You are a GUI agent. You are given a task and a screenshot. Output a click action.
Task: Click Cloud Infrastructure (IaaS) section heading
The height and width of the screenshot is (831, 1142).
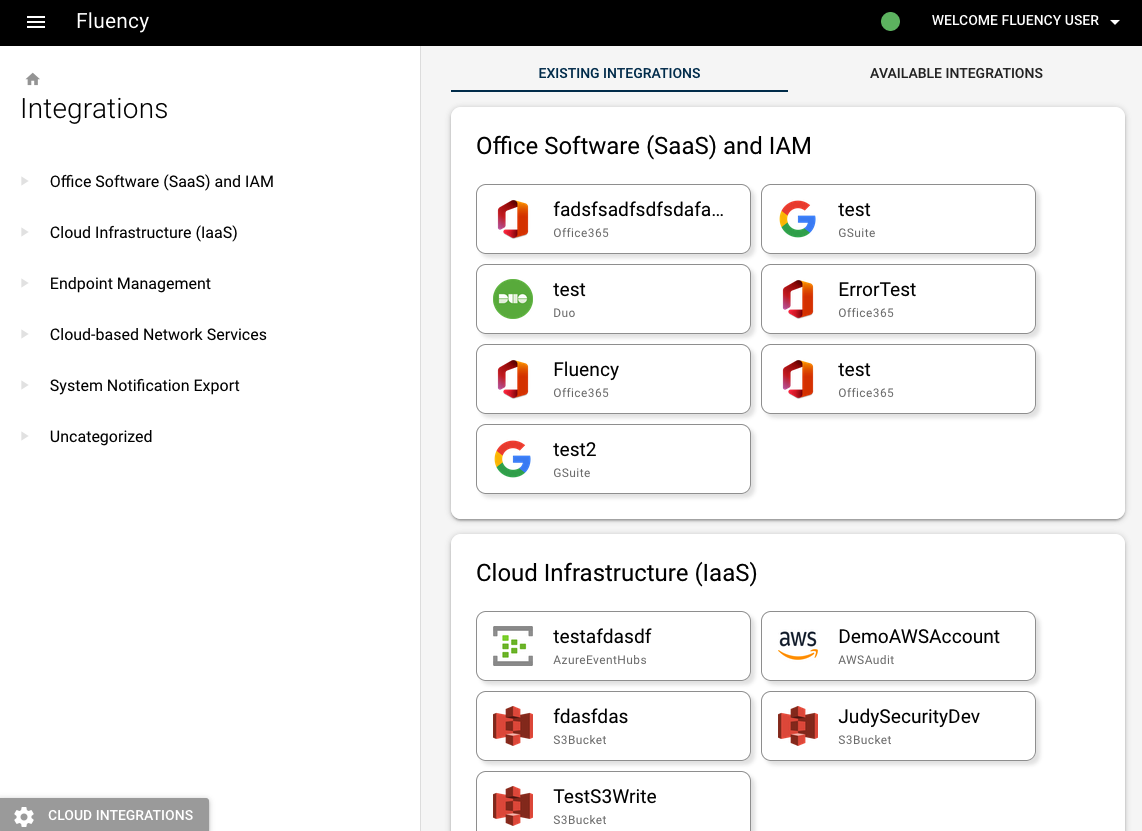coord(616,573)
